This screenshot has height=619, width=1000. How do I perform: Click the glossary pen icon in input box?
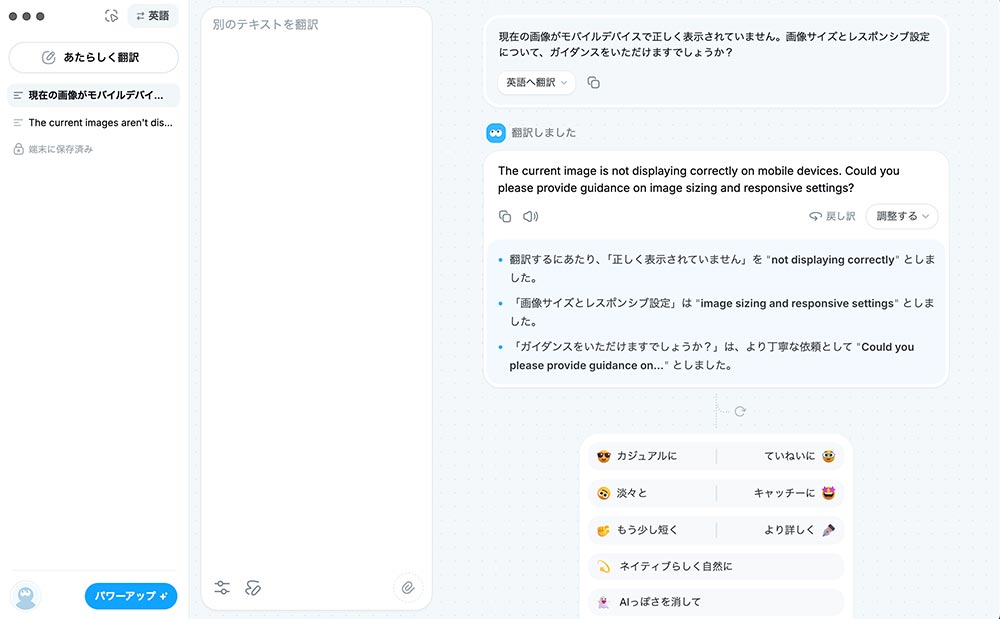coord(253,588)
